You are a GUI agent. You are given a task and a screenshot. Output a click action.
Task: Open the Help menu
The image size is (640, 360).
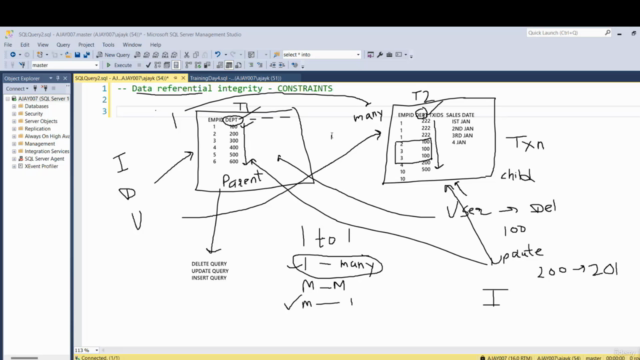pyautogui.click(x=156, y=44)
